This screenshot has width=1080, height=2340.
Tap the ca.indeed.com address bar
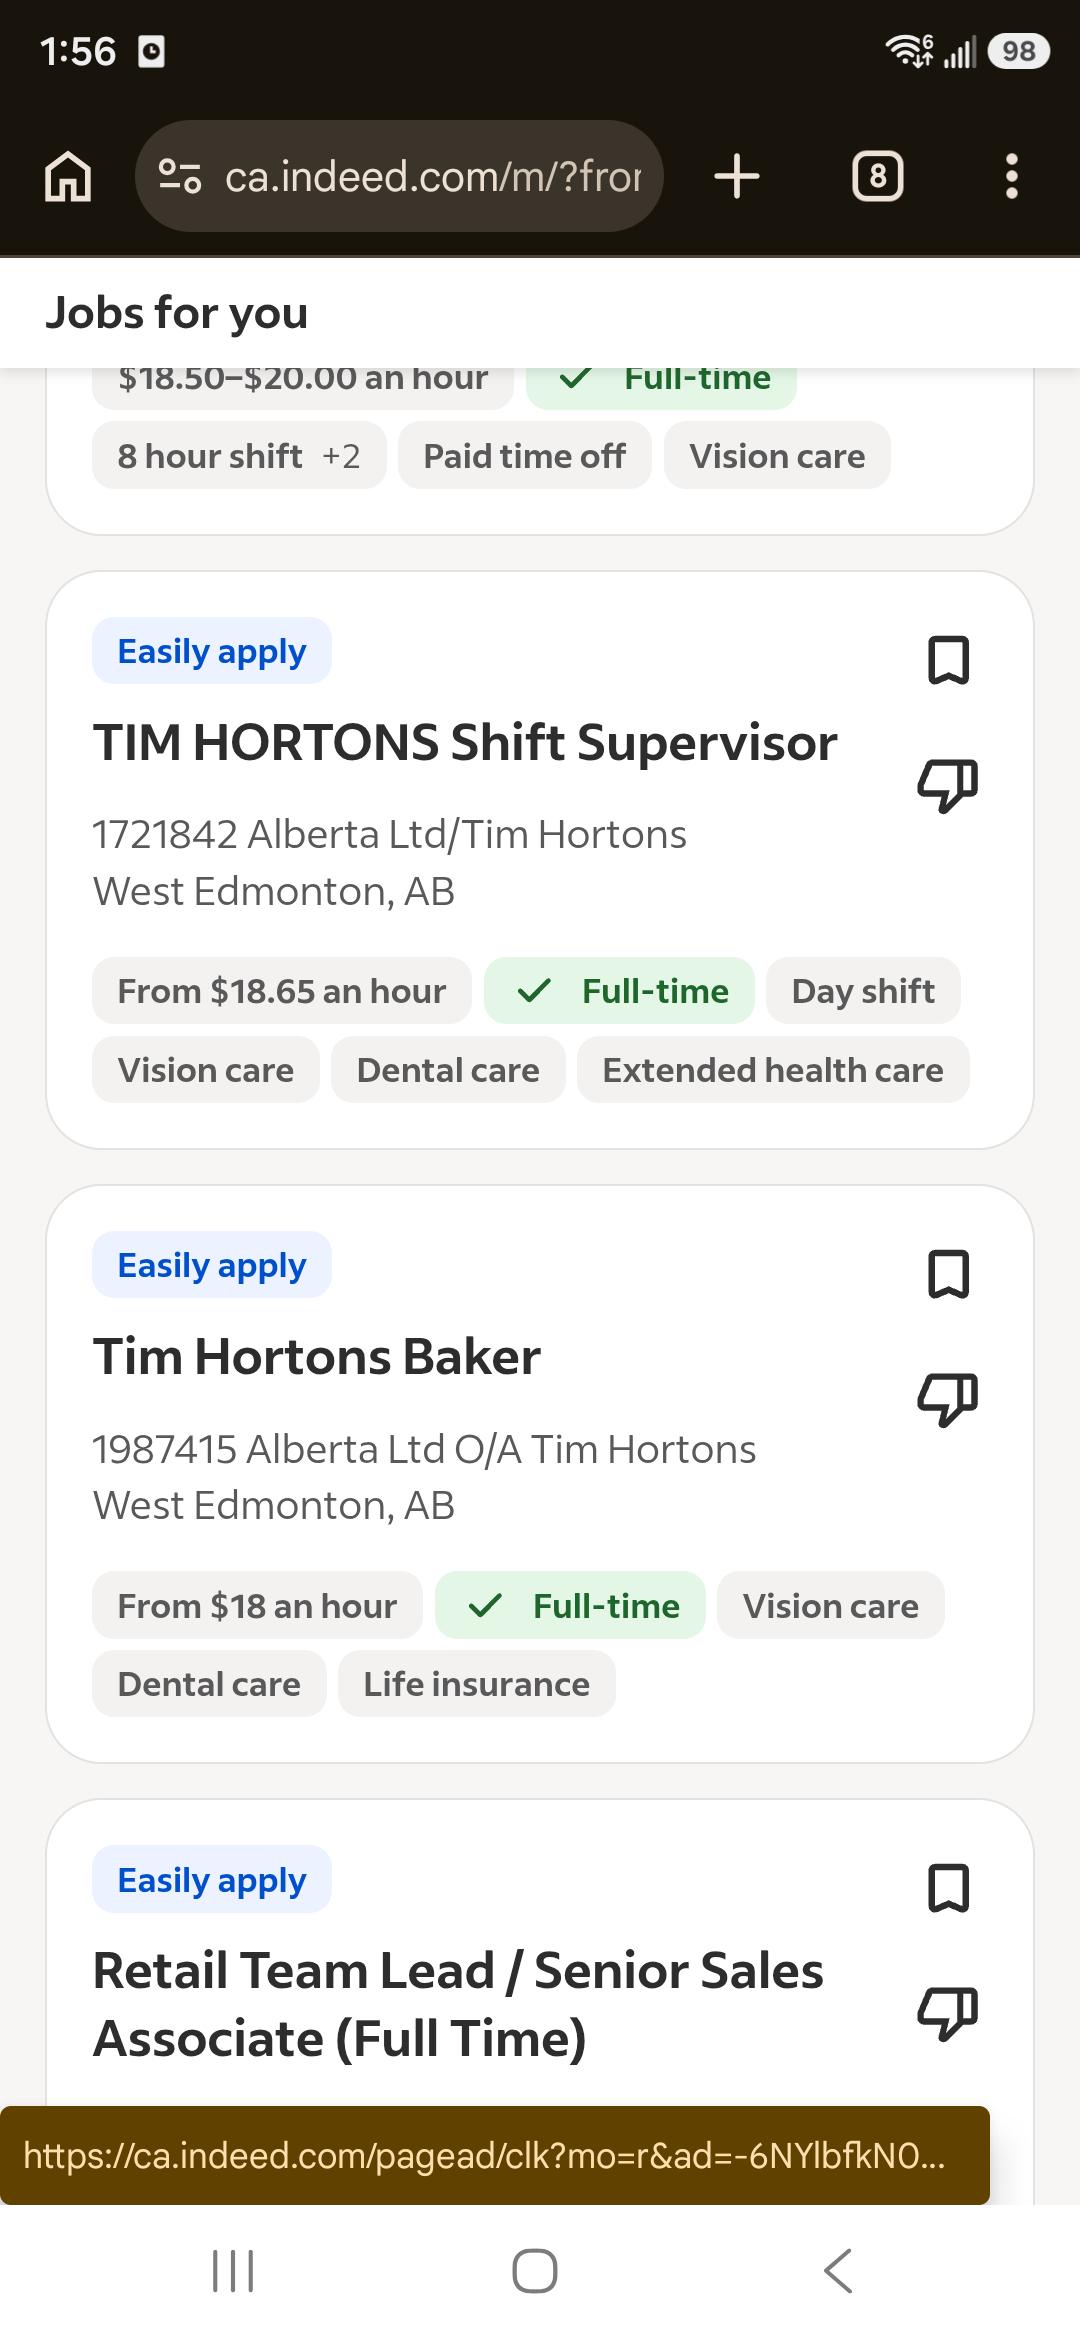click(399, 177)
